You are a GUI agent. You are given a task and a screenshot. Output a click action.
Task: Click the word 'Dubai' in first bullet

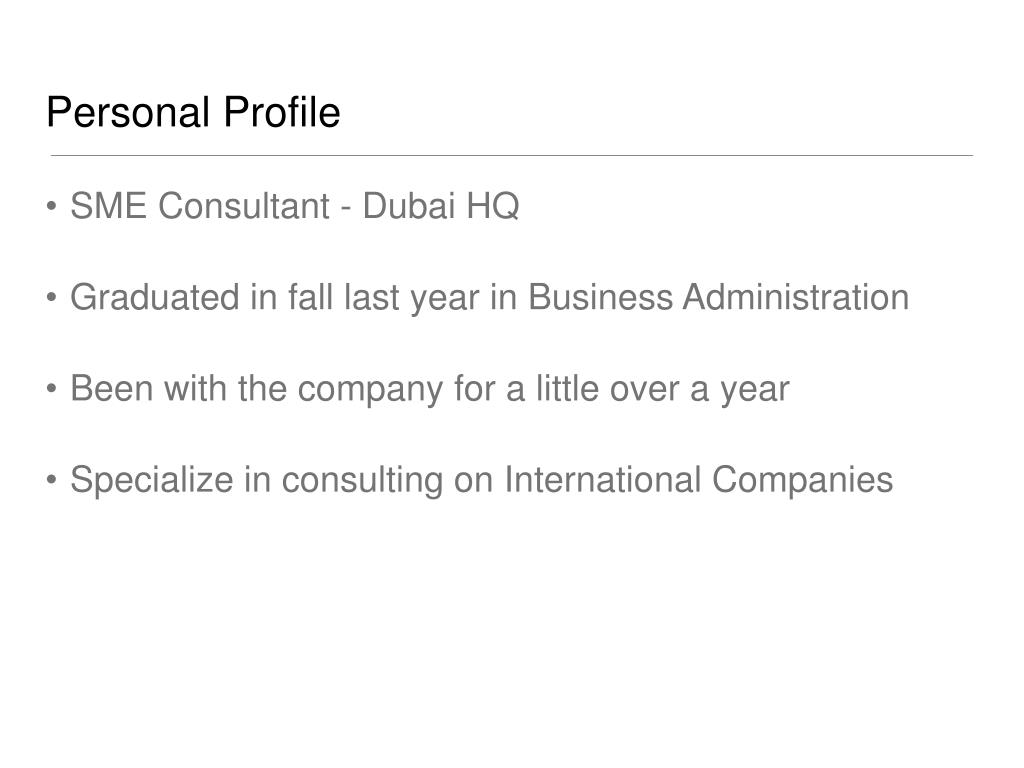coord(409,206)
